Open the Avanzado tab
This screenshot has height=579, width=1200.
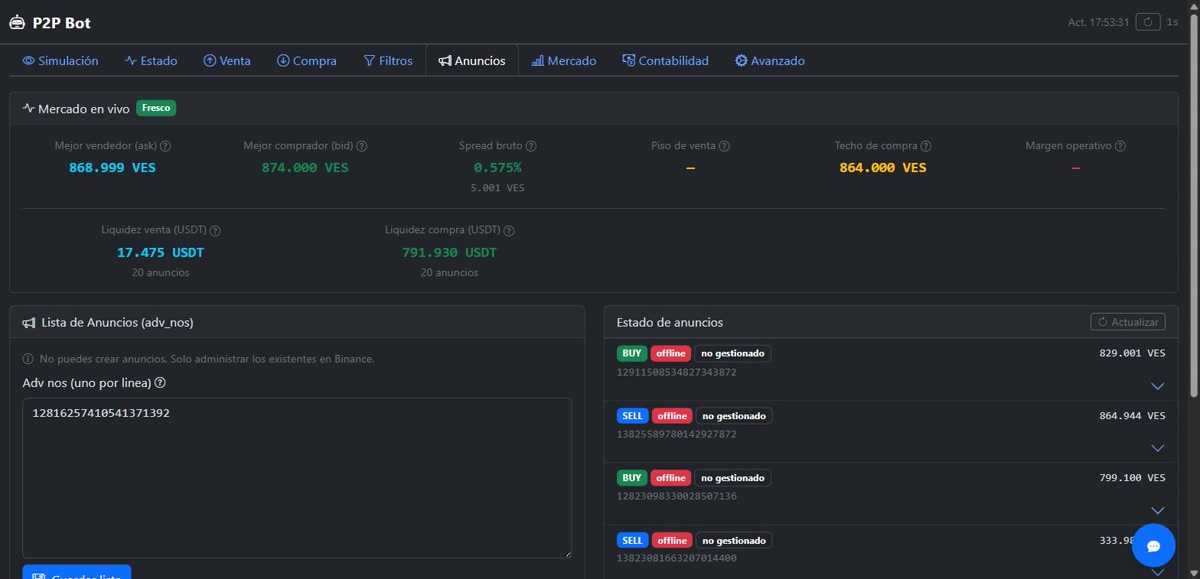coord(770,61)
